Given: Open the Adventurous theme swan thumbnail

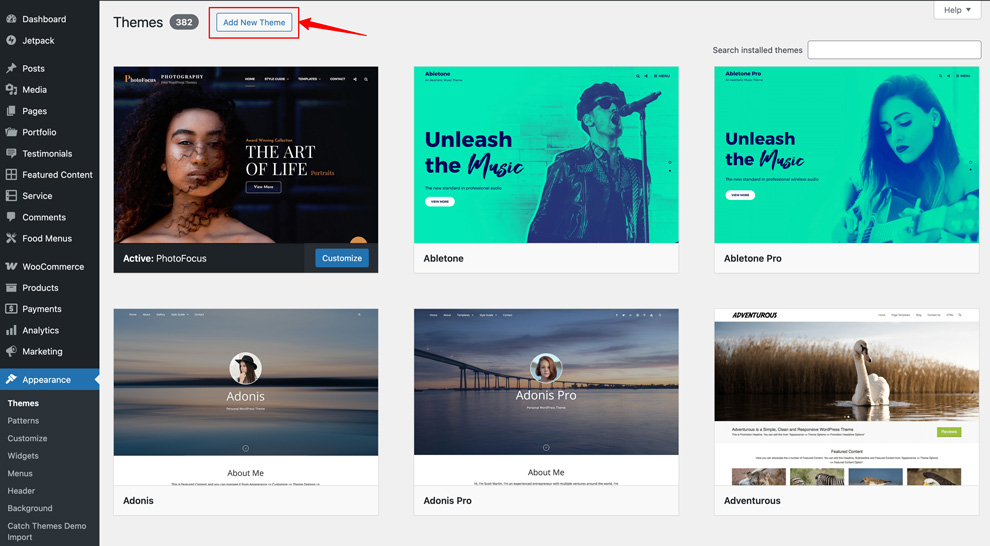Looking at the screenshot, I should point(846,397).
